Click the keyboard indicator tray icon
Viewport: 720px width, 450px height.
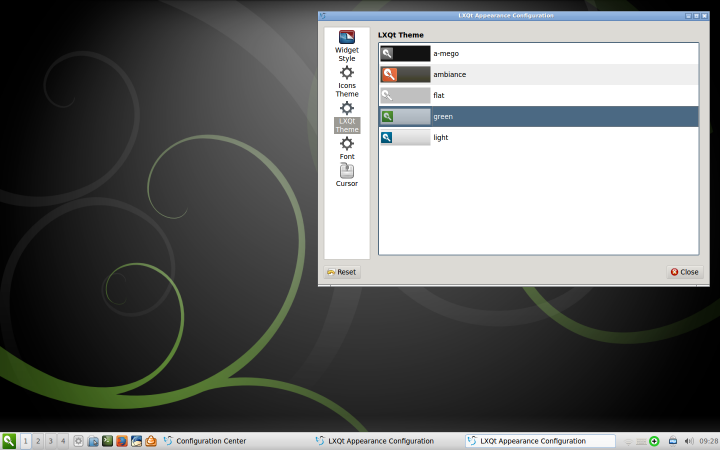(641, 441)
